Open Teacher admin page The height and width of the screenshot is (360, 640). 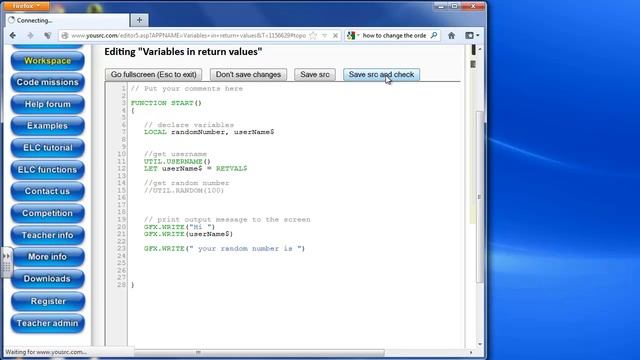coord(47,323)
